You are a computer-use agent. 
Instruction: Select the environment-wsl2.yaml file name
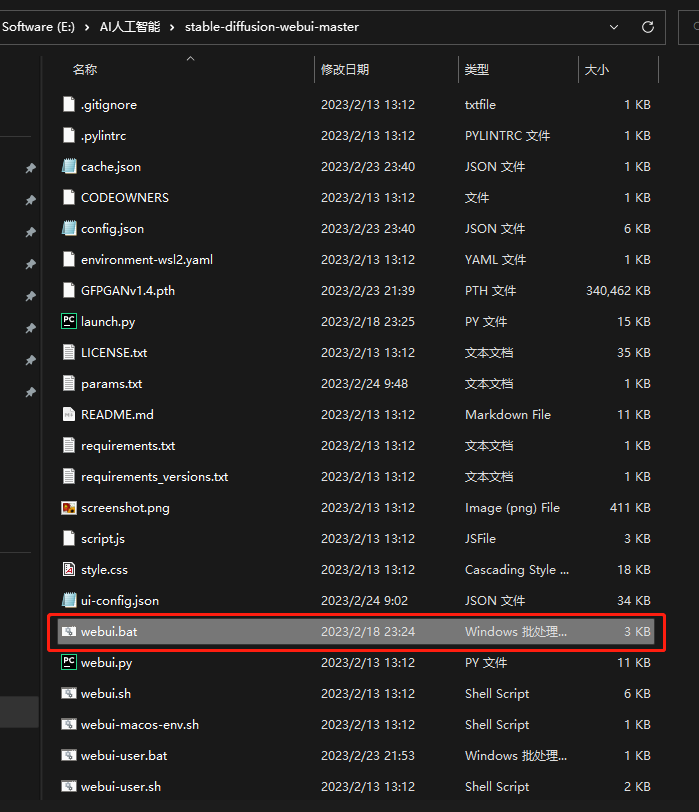(147, 259)
